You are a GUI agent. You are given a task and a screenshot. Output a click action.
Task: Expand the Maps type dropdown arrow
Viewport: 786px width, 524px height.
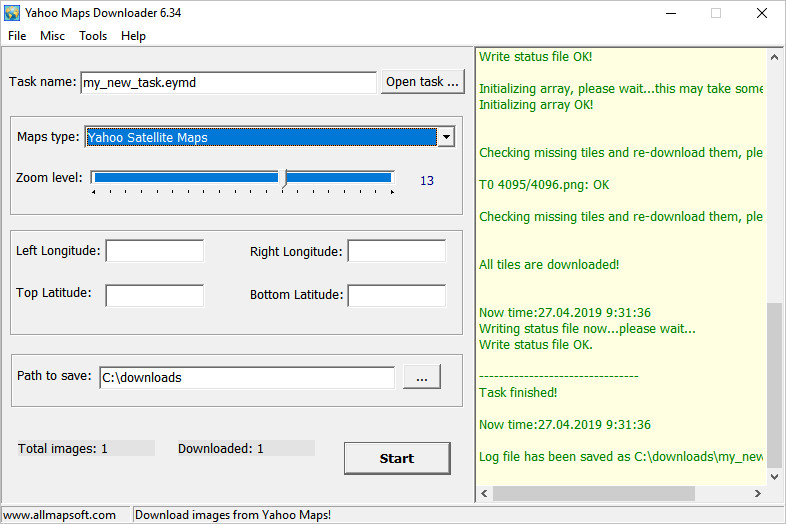click(446, 137)
